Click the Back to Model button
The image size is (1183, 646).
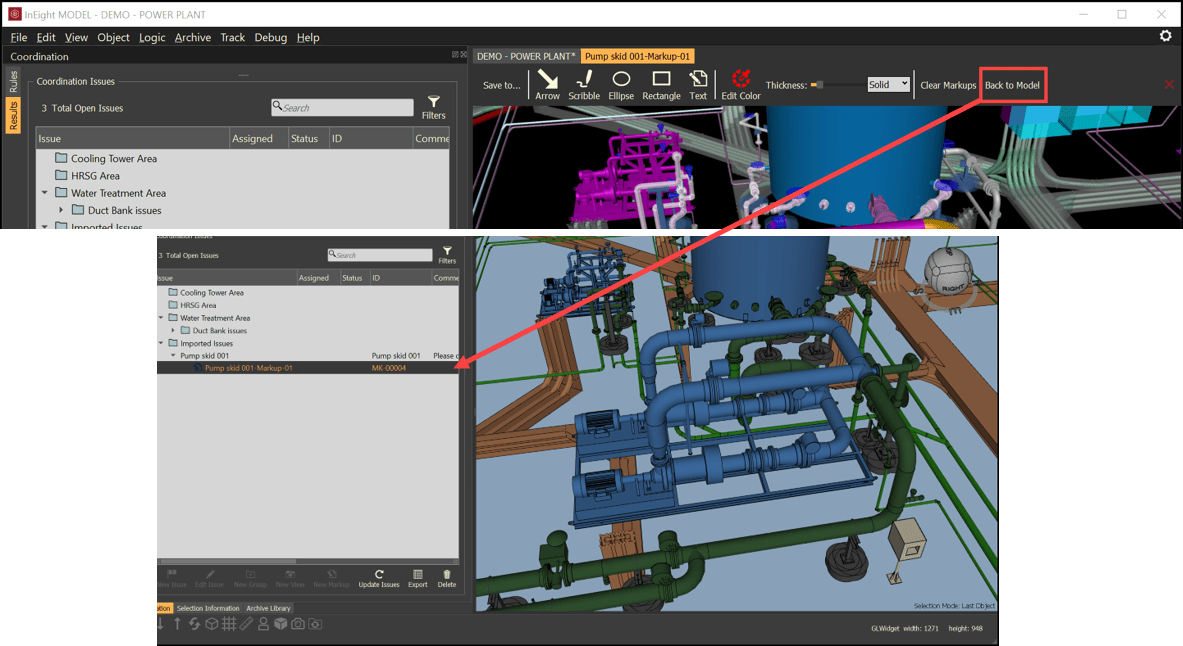click(x=1012, y=85)
